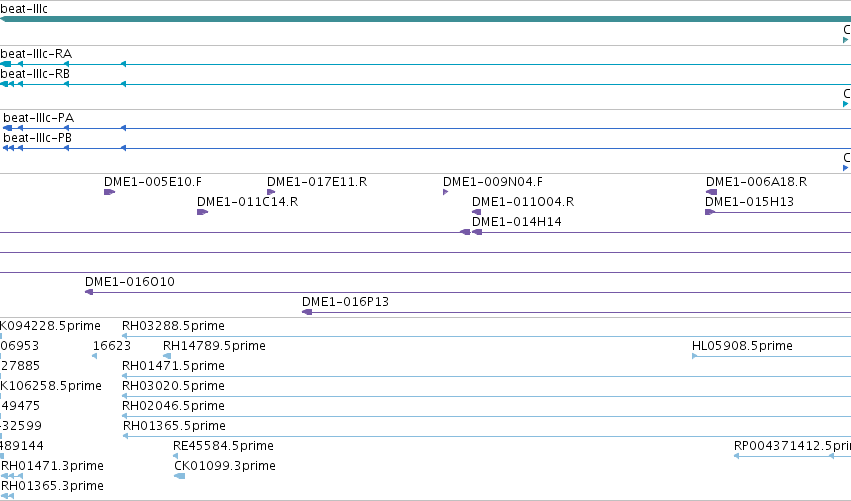The height and width of the screenshot is (501, 851).
Task: Select the RH01471.5prime EST label
Action: (173, 366)
